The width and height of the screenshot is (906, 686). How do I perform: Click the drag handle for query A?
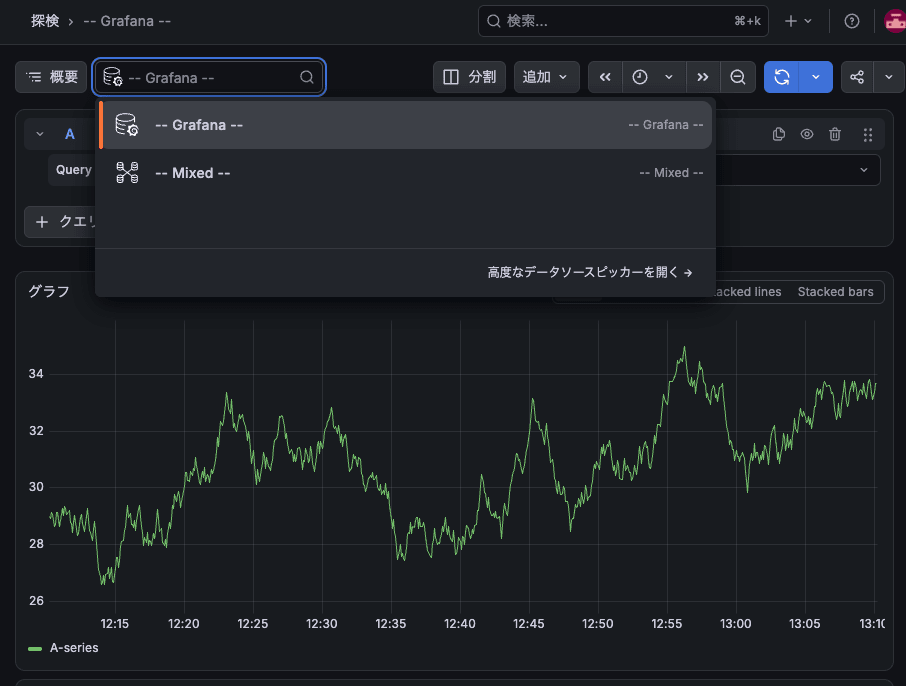[868, 135]
